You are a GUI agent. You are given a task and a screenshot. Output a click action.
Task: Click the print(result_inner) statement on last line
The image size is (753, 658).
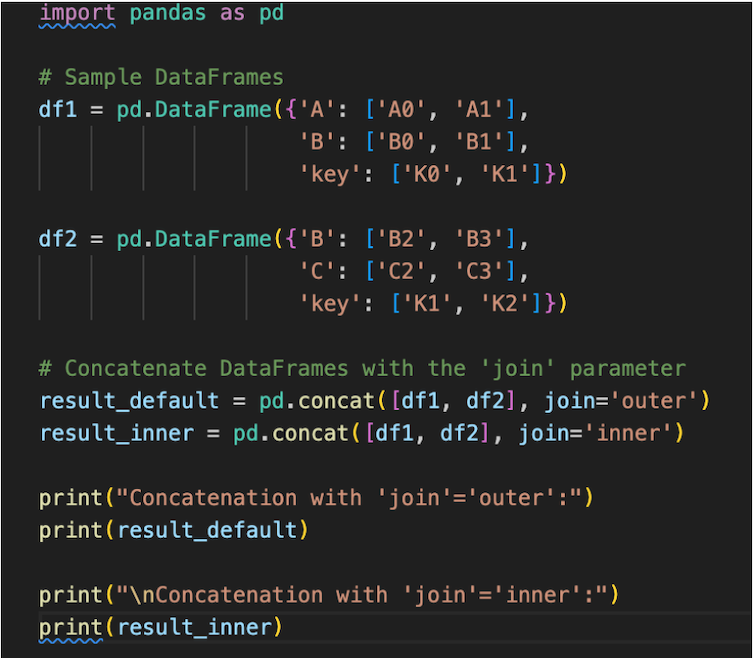pyautogui.click(x=160, y=627)
